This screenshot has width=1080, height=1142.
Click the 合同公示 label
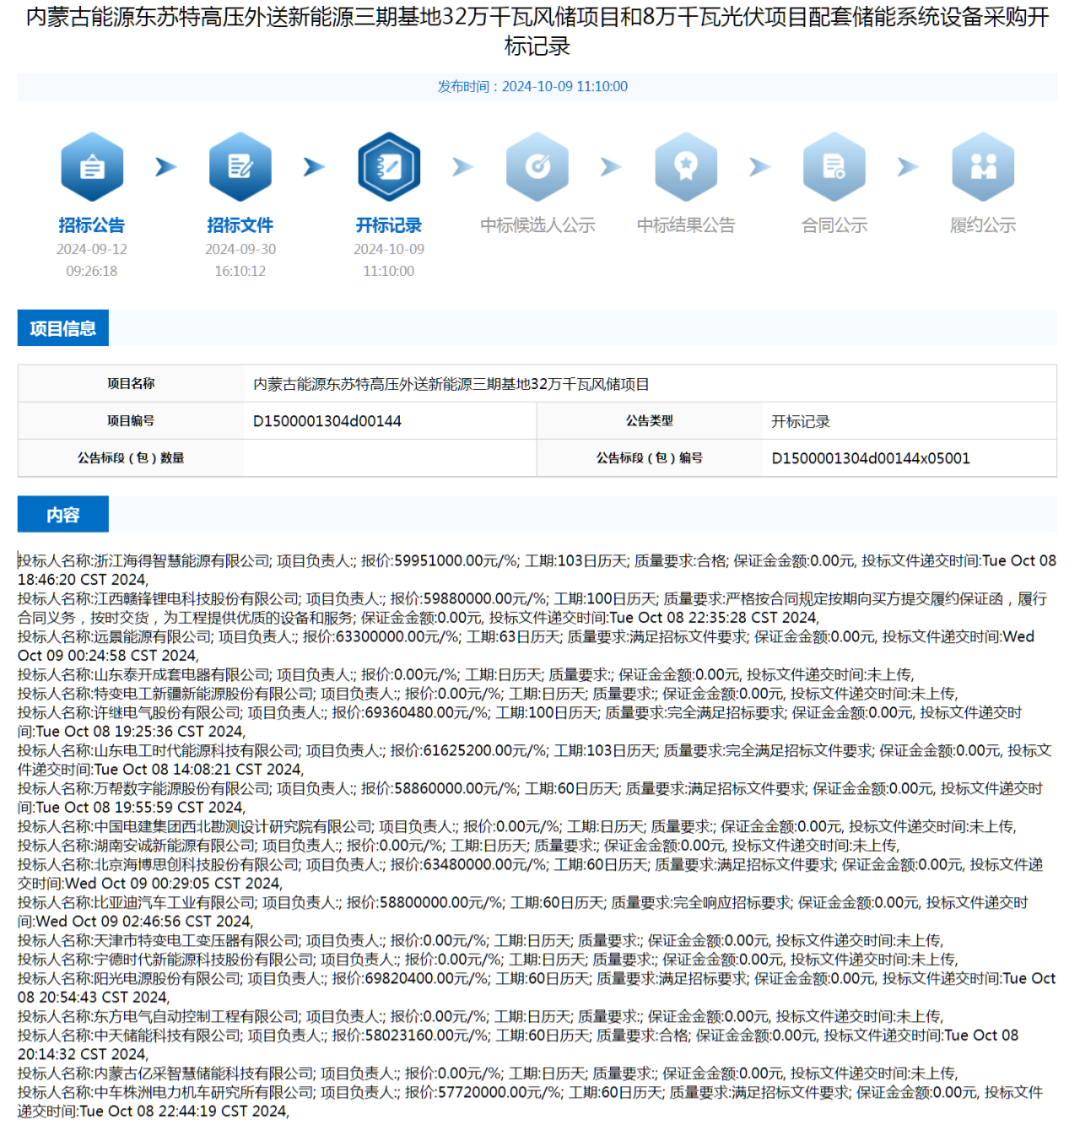(835, 225)
